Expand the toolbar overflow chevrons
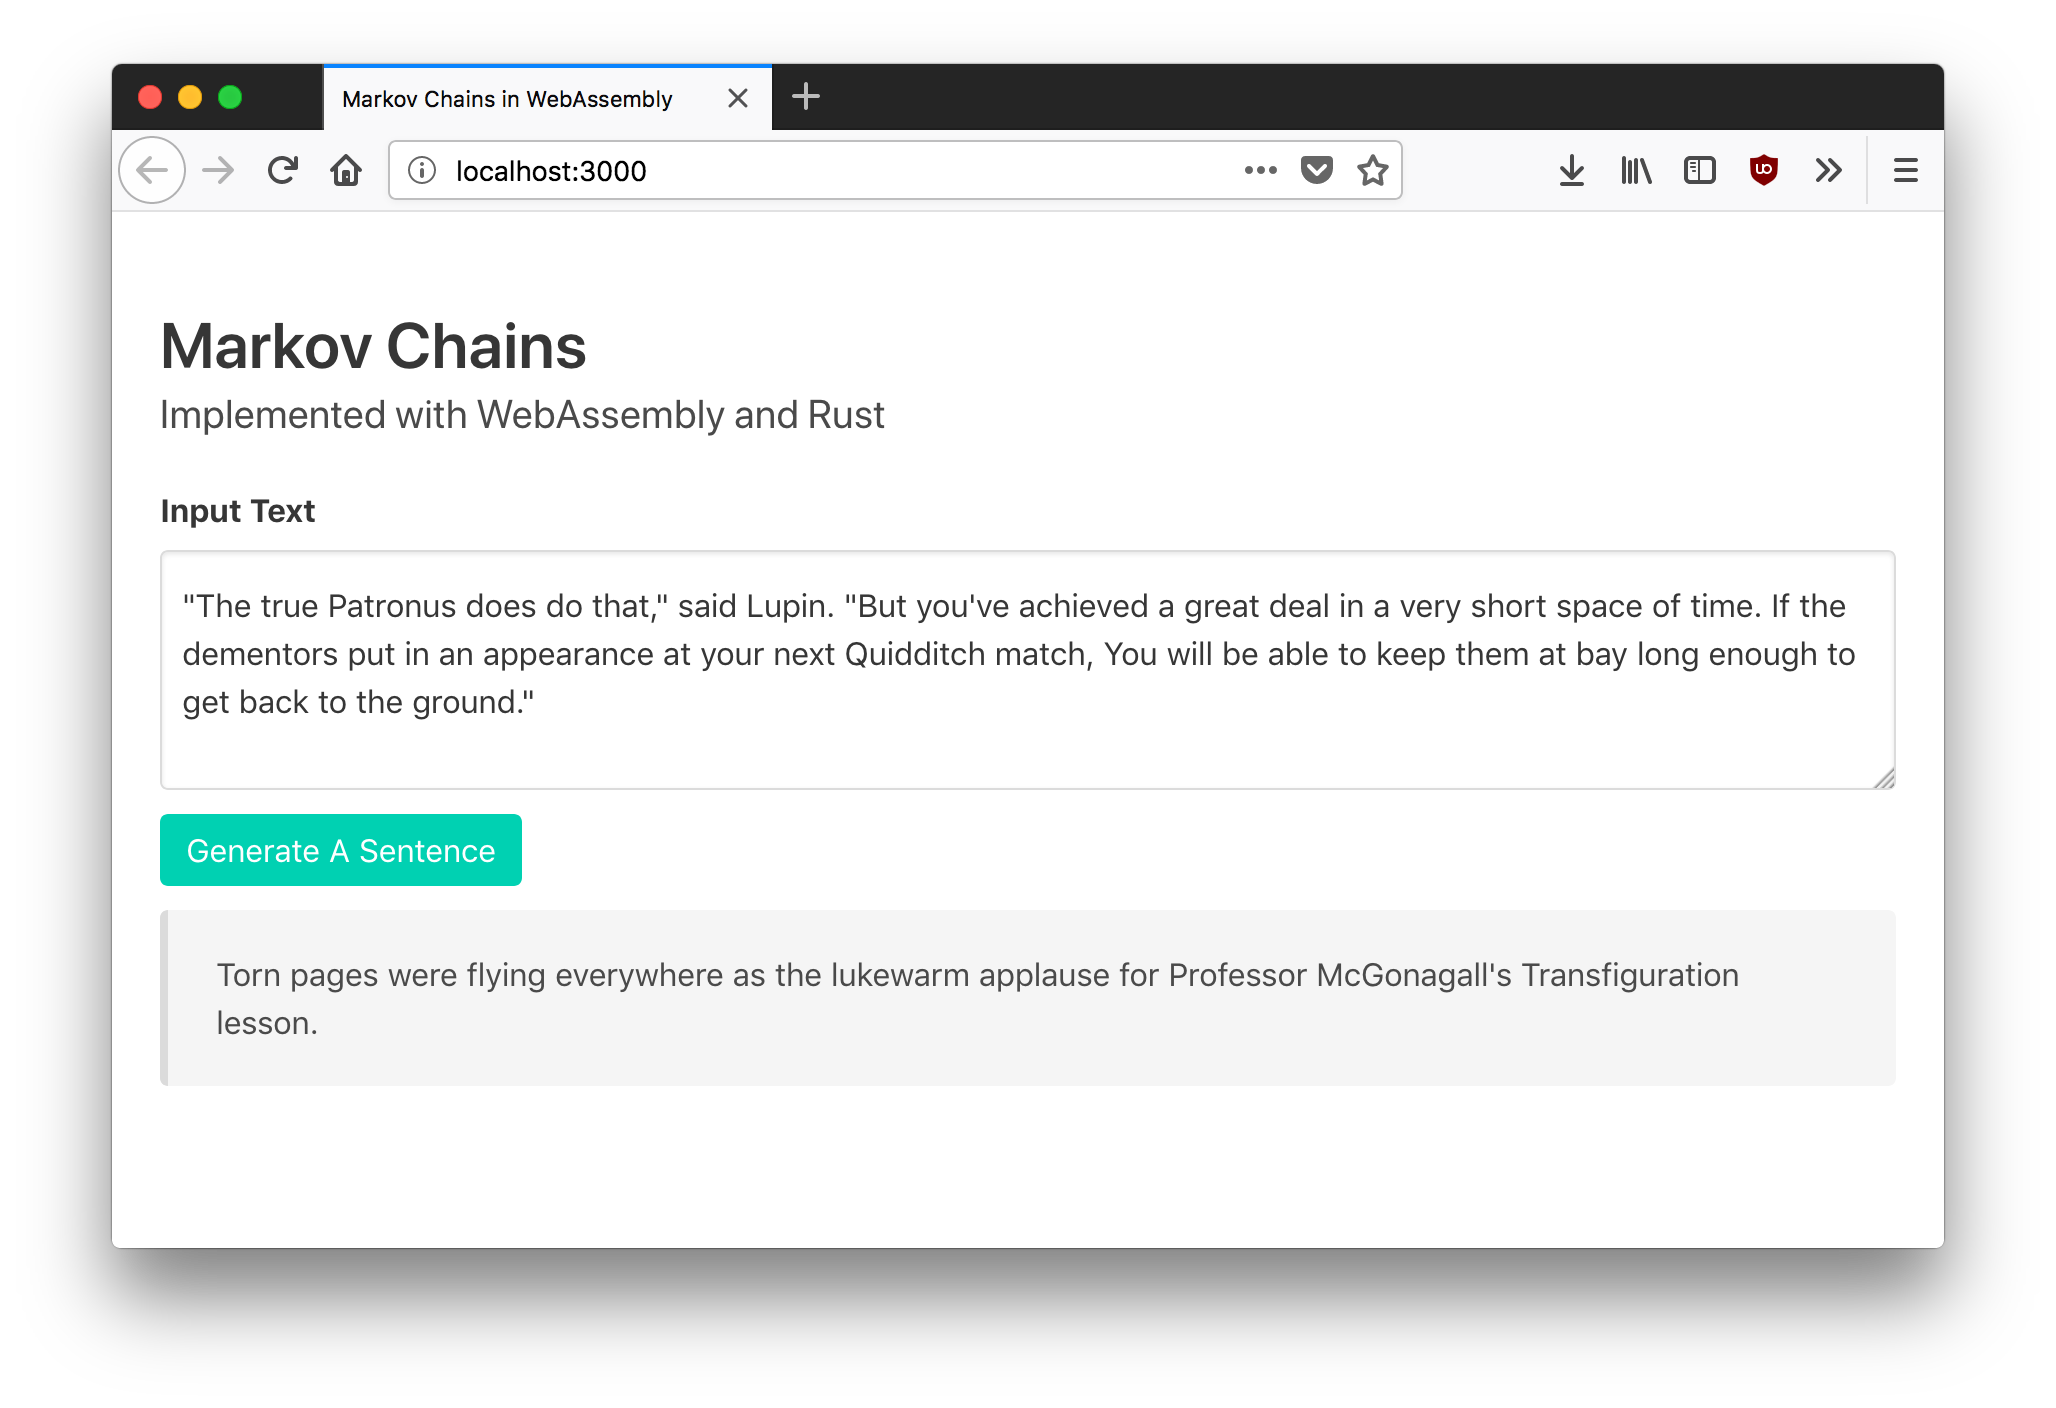The image size is (2056, 1408). (x=1828, y=171)
